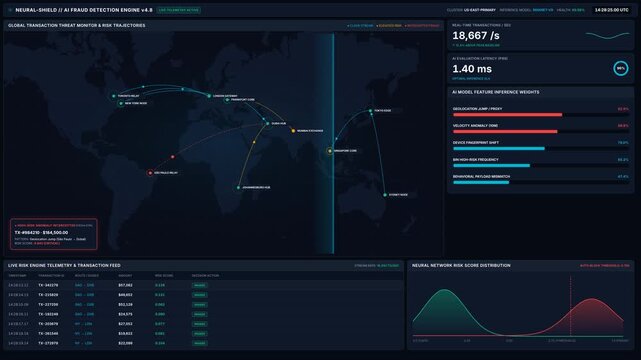Open the high-risk anomaly alert TX-#984210
This screenshot has height=360, width=641.
[54, 234]
